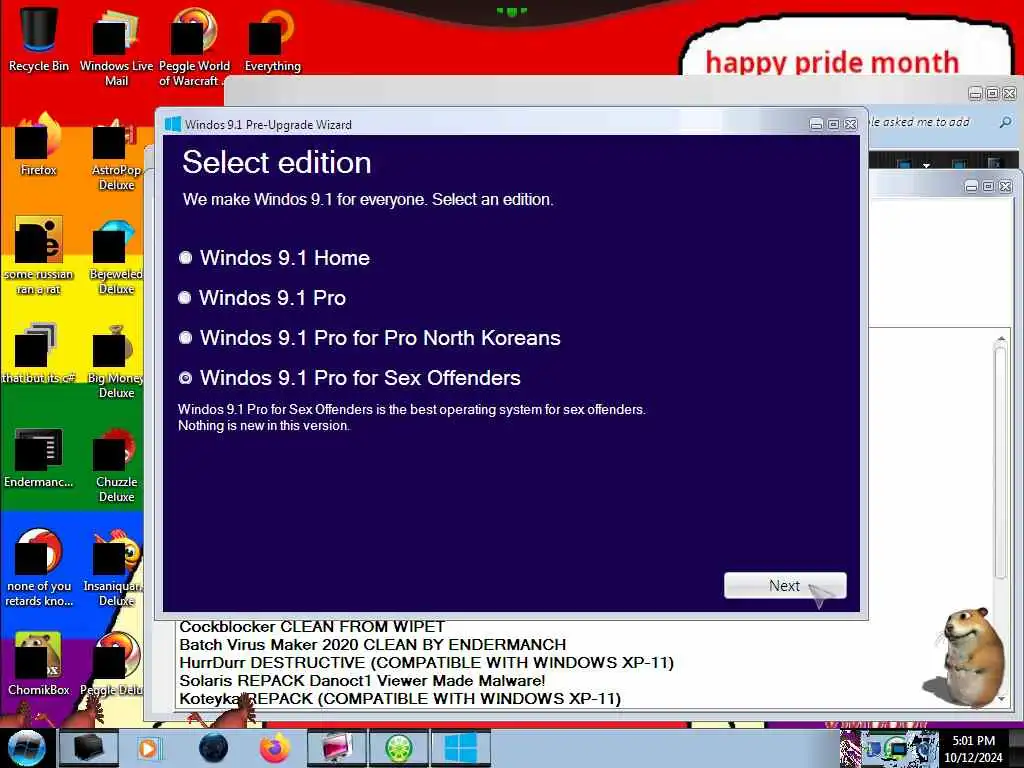
Task: Open Big Money Deluxe desktop icon
Action: tap(116, 360)
